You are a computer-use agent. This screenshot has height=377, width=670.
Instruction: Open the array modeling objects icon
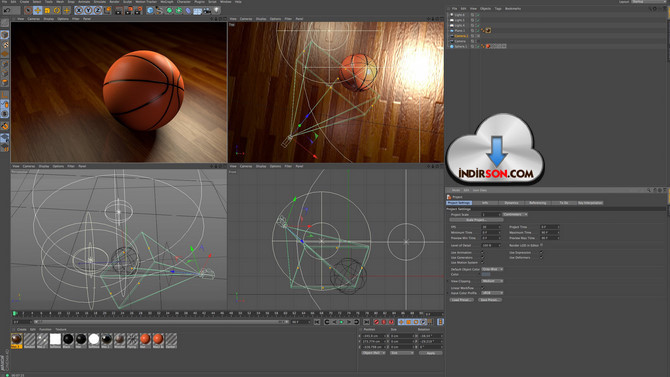coord(179,10)
